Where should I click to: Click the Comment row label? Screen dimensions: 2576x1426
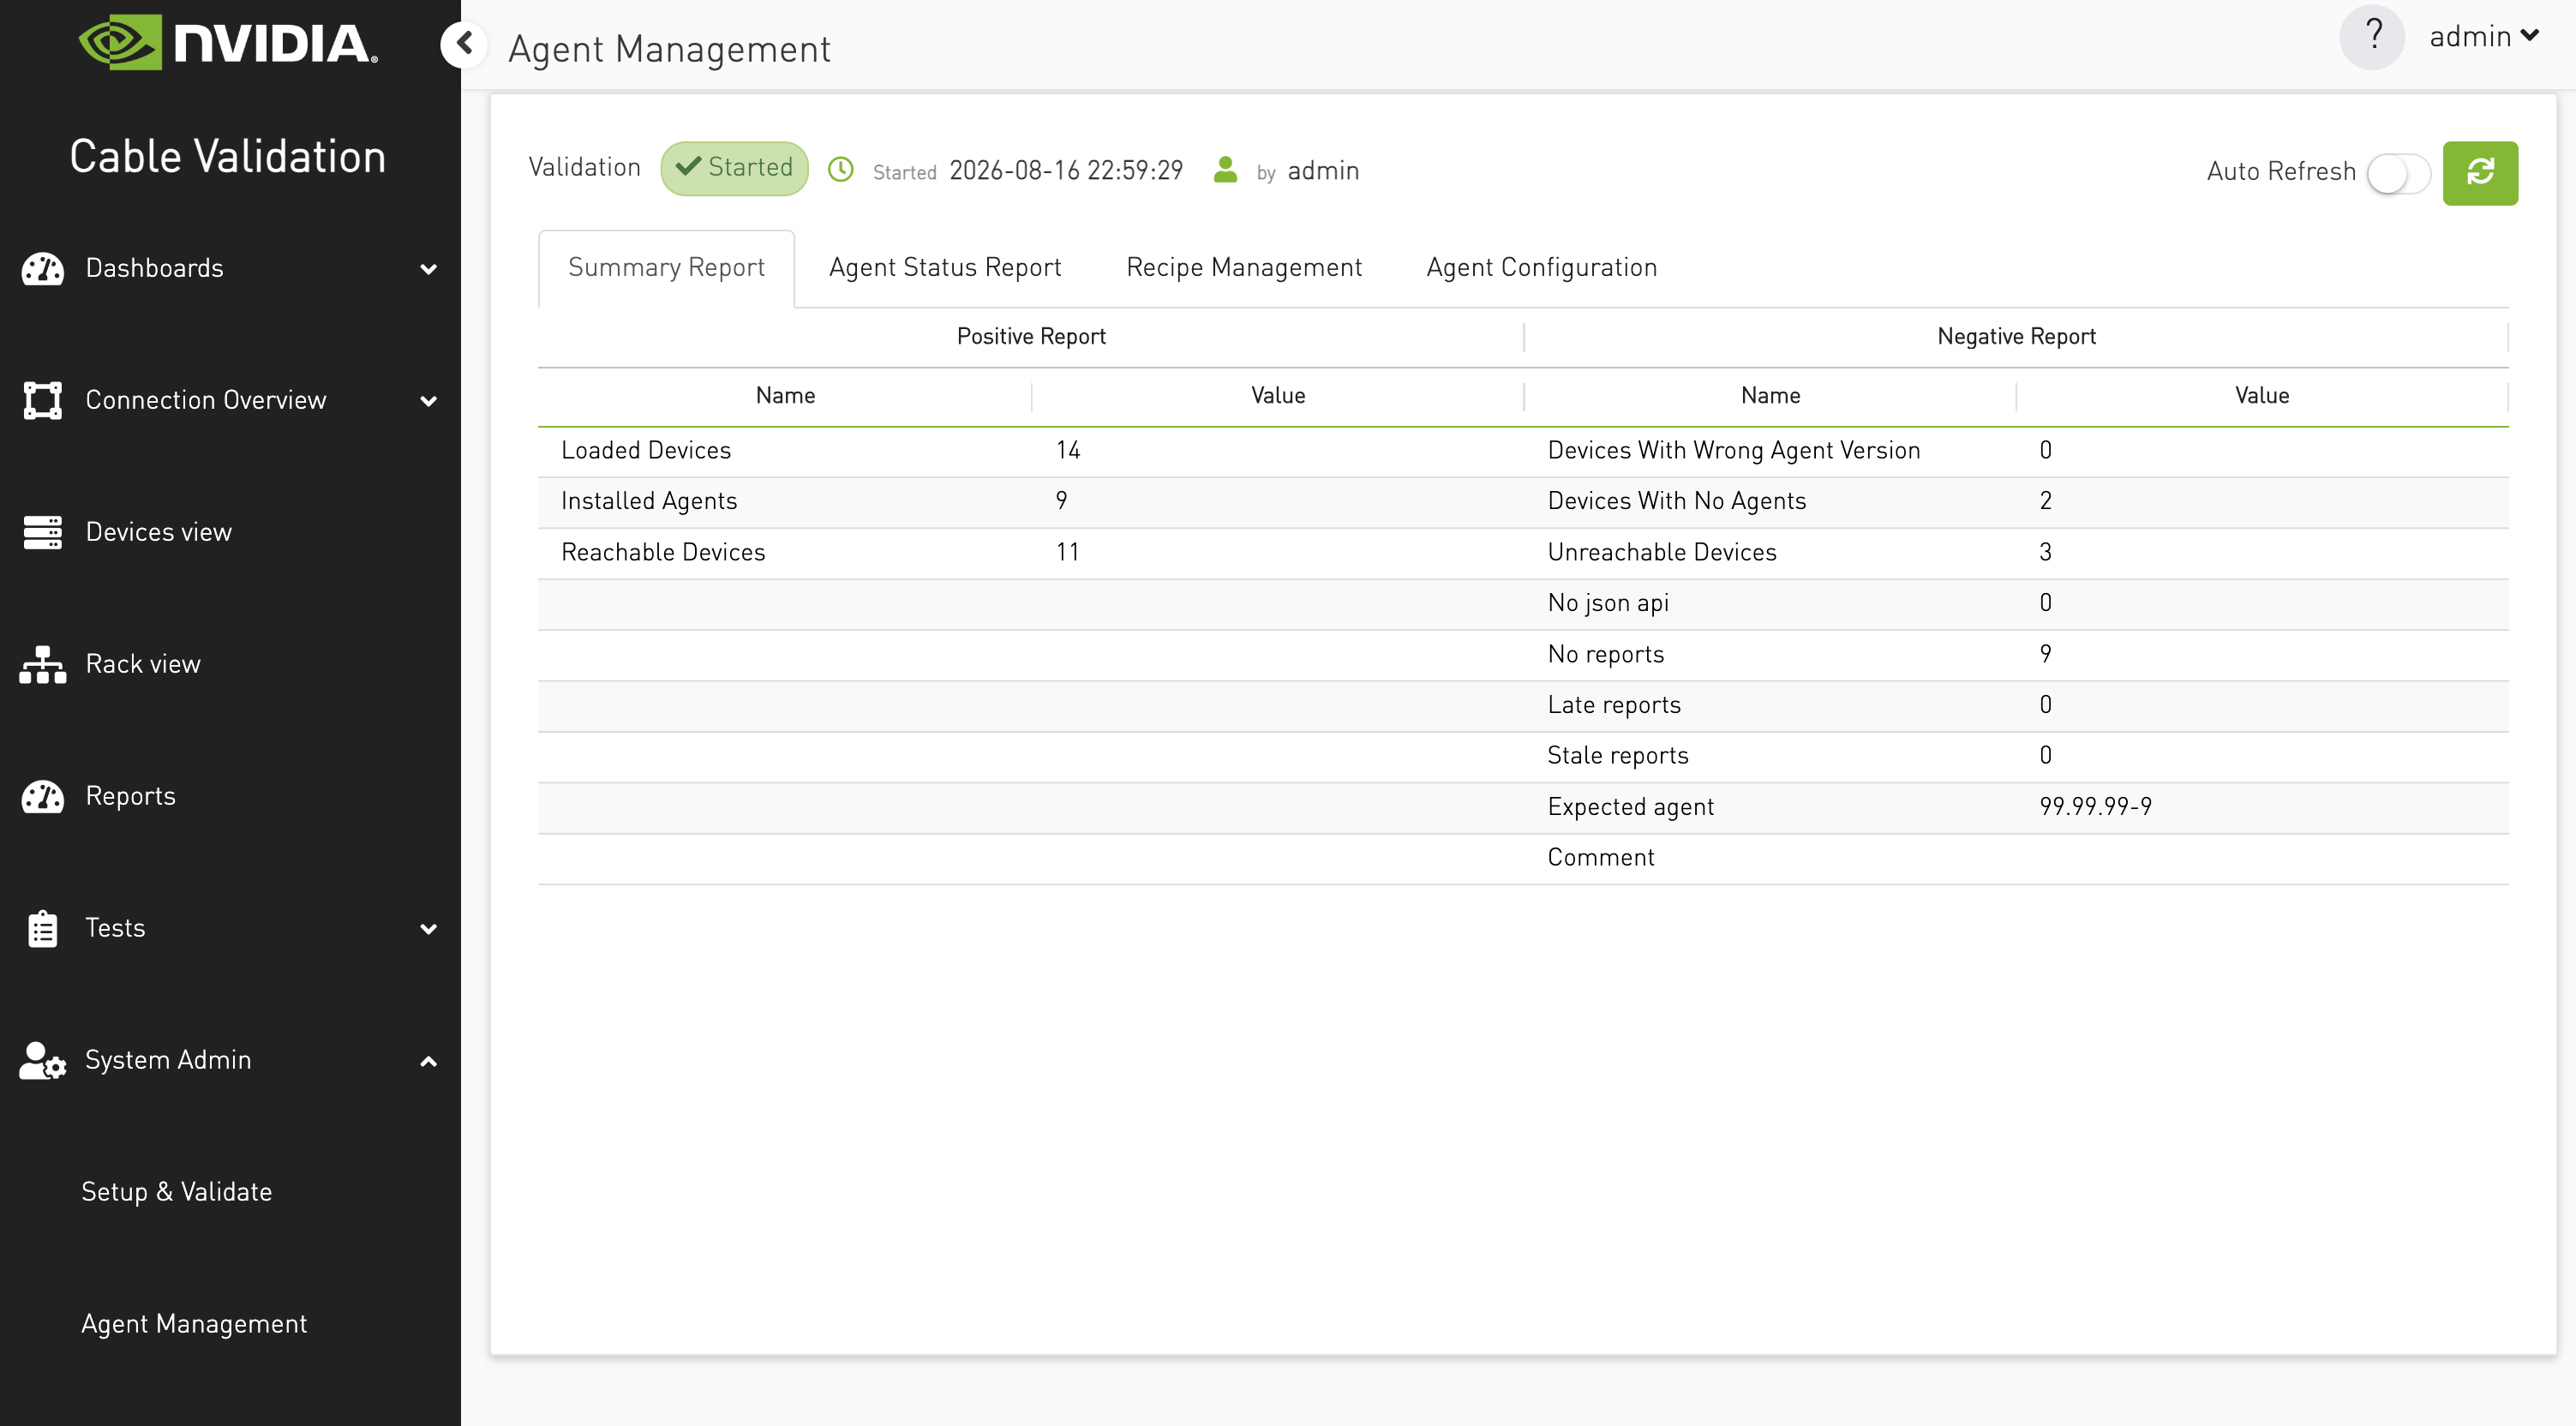1601,858
